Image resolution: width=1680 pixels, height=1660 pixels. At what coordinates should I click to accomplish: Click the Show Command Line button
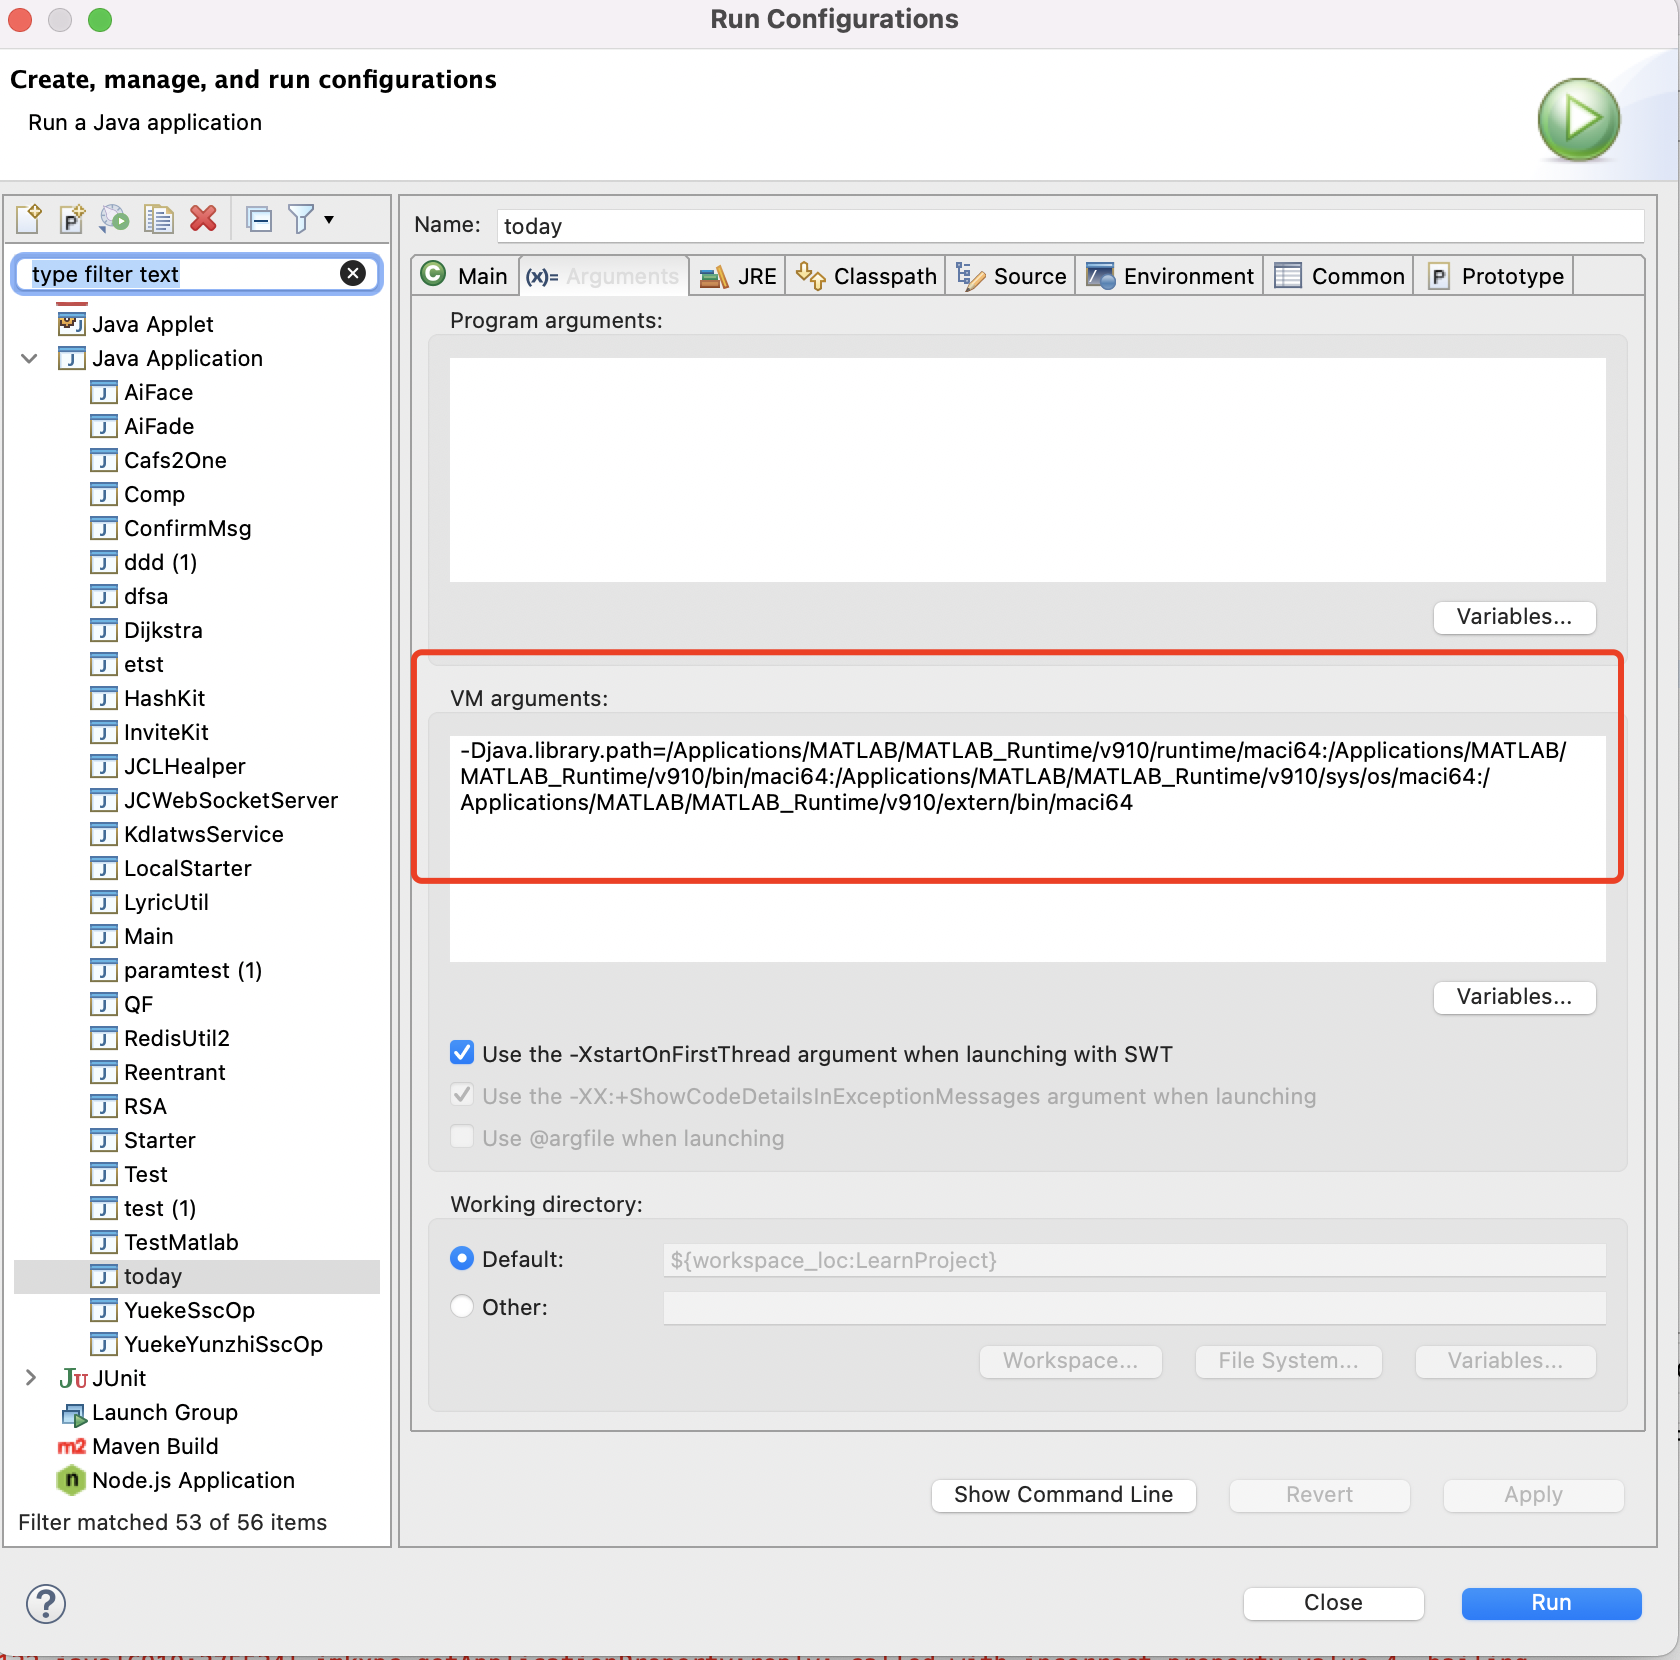(1063, 1495)
